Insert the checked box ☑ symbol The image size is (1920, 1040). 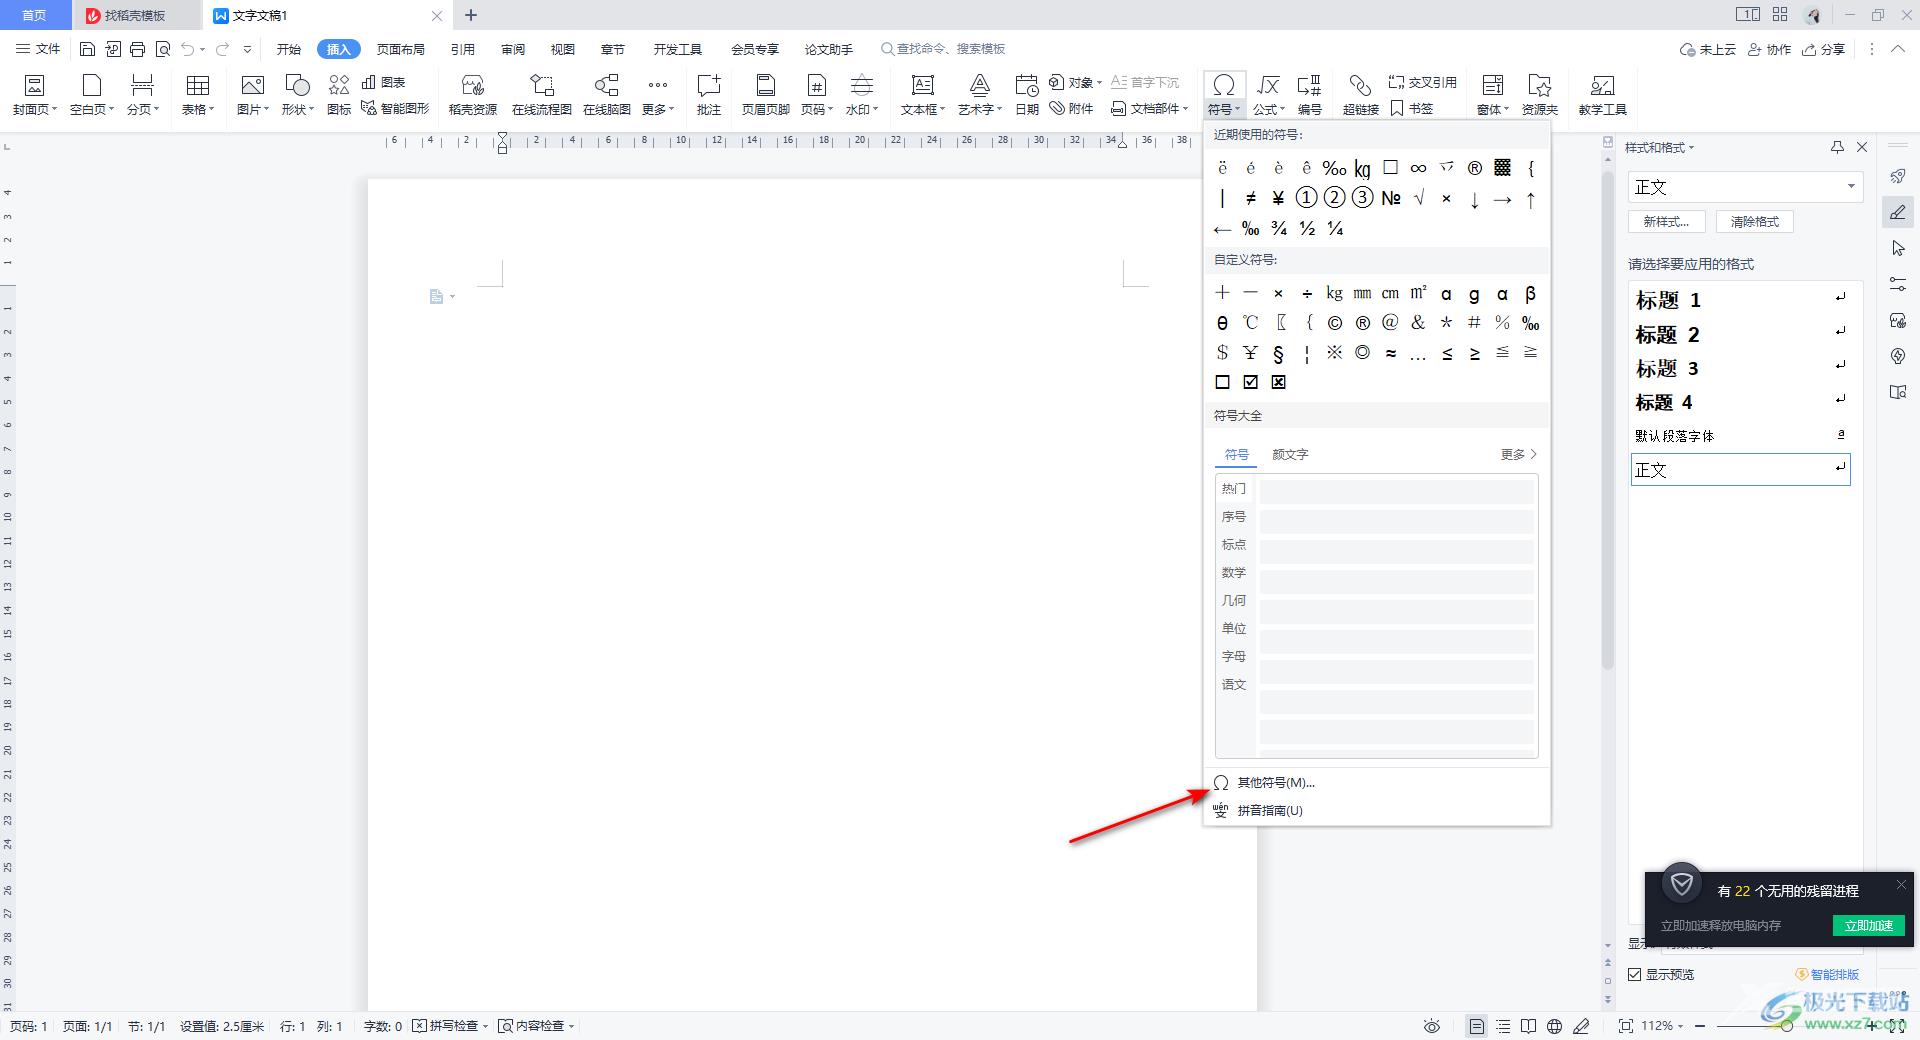1250,382
